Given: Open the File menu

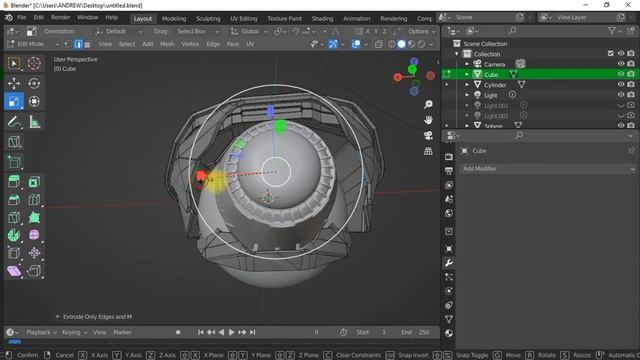Looking at the screenshot, I should click(x=22, y=18).
